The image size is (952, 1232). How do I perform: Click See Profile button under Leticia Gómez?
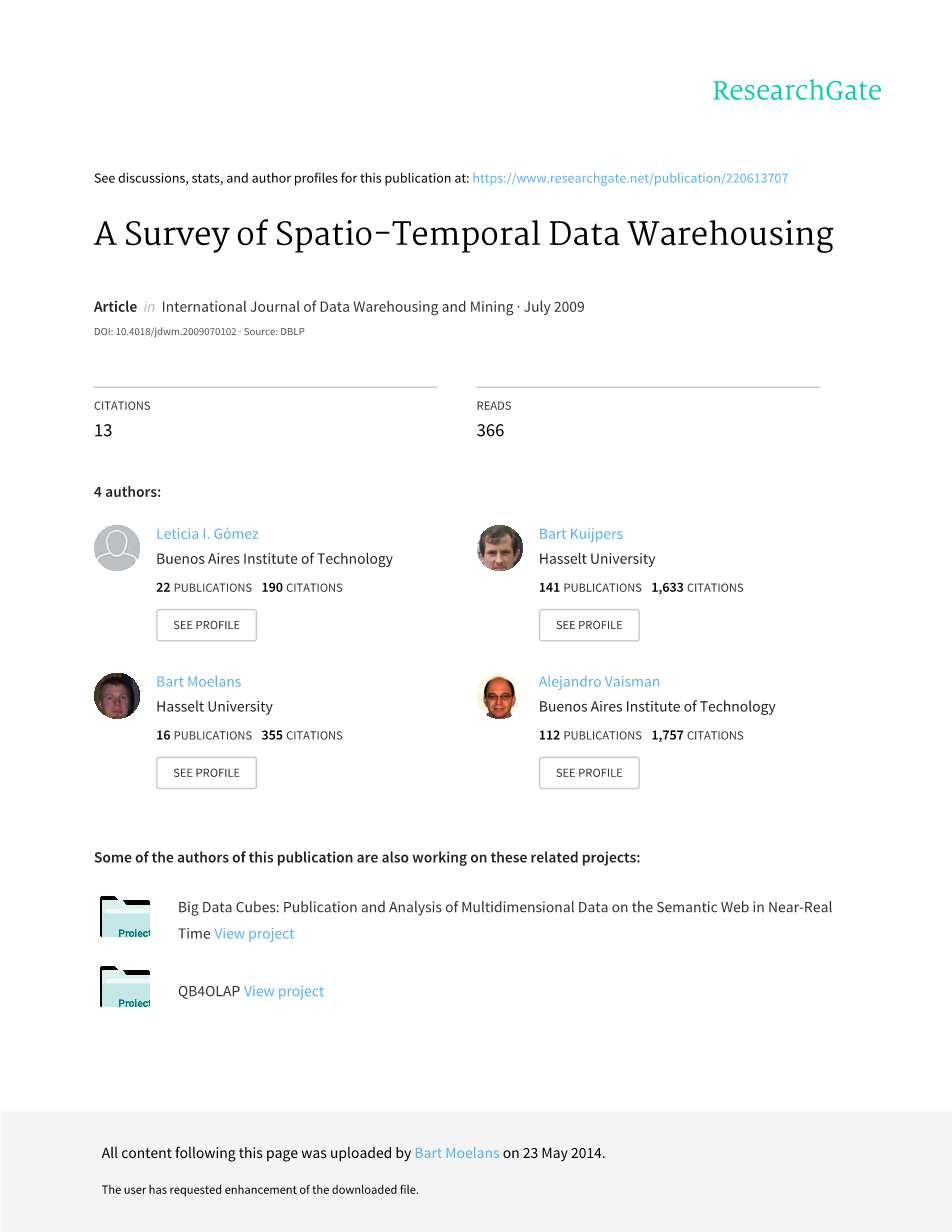[206, 625]
